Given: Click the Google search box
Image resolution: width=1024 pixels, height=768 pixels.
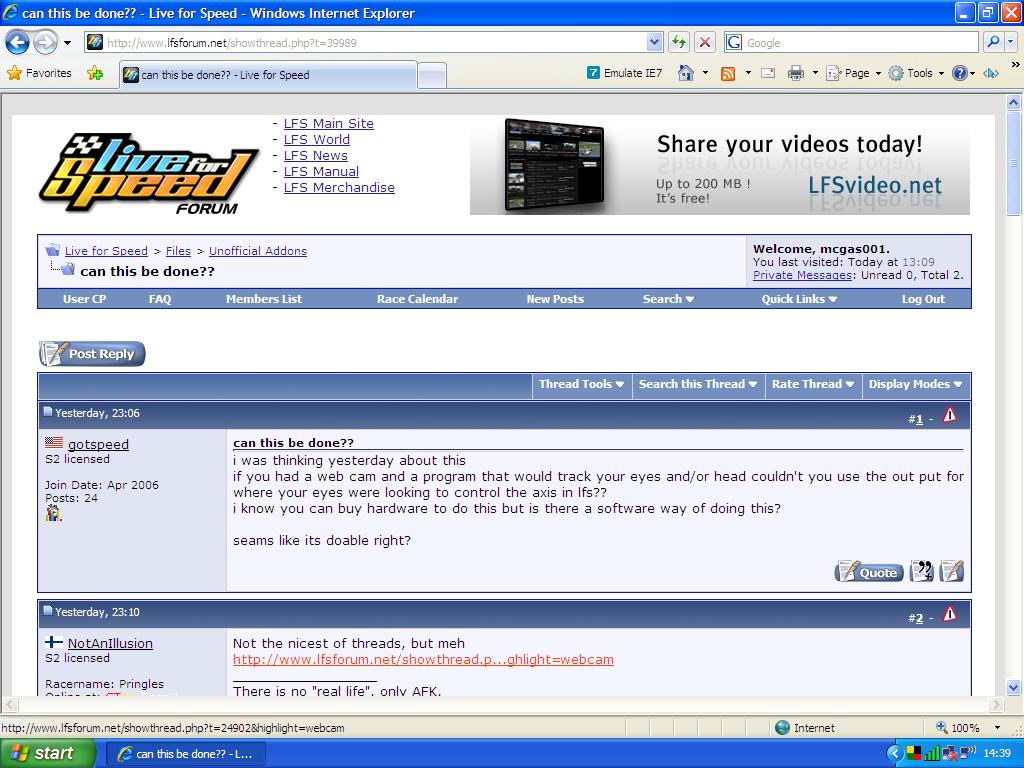Looking at the screenshot, I should pos(852,43).
